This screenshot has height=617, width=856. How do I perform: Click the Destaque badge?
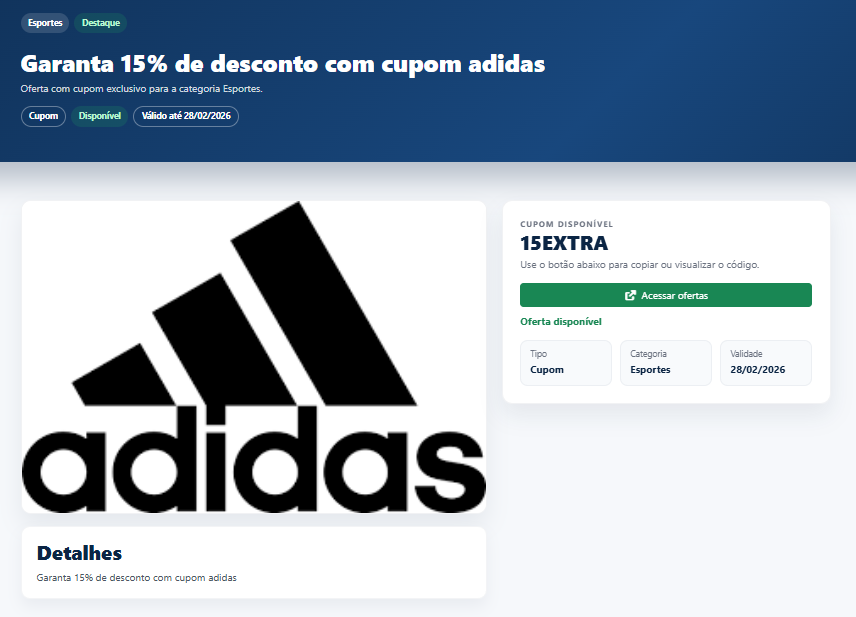pyautogui.click(x=100, y=23)
